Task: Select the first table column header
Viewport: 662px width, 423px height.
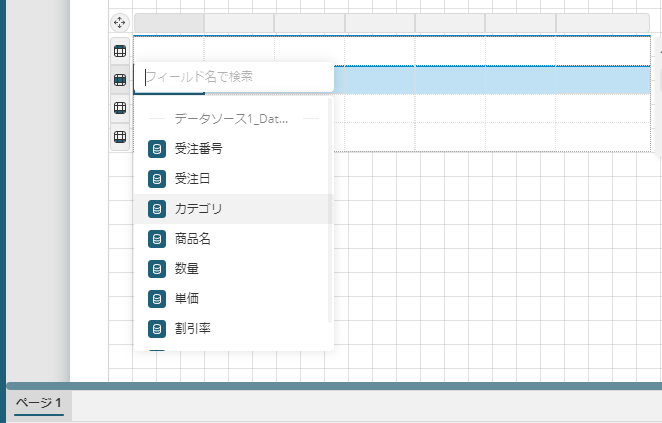Action: pos(169,22)
